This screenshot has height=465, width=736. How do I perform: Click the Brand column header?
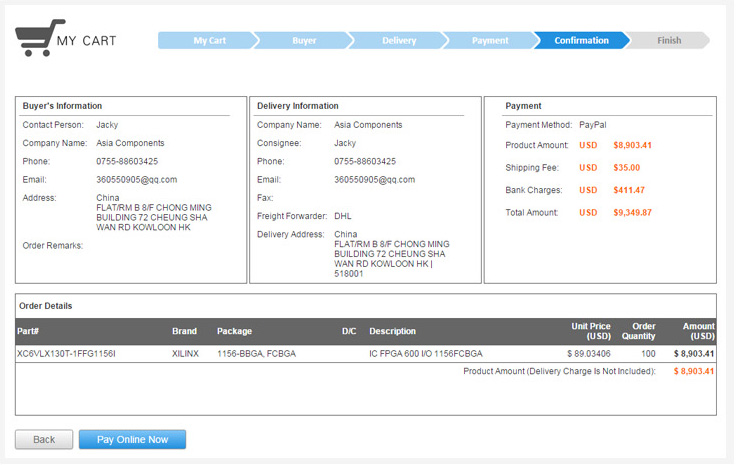tap(184, 332)
